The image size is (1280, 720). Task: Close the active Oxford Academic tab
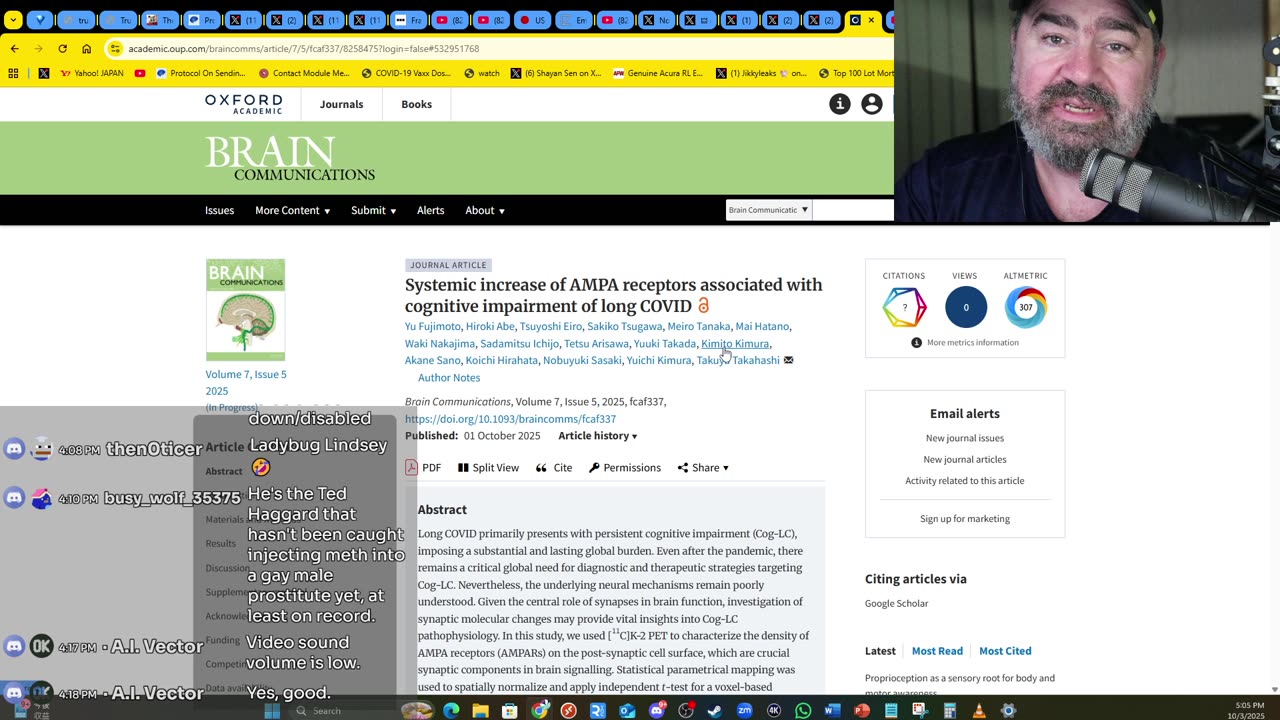(871, 20)
